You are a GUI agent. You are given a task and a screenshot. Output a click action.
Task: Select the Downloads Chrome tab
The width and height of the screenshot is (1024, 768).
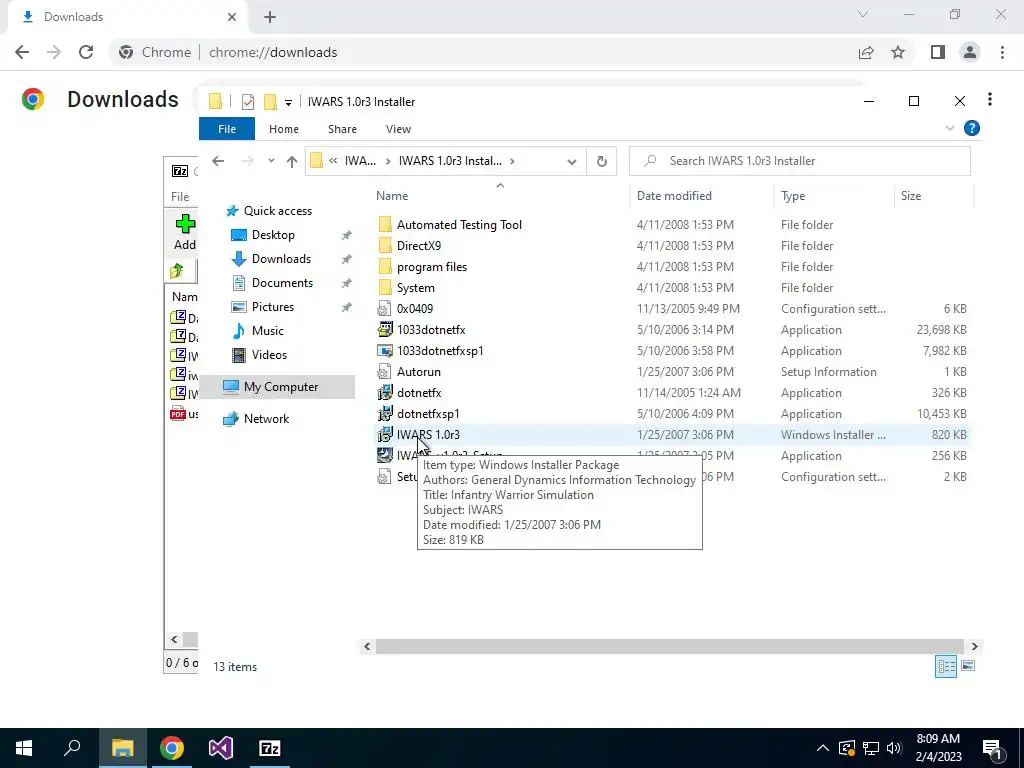(x=128, y=17)
